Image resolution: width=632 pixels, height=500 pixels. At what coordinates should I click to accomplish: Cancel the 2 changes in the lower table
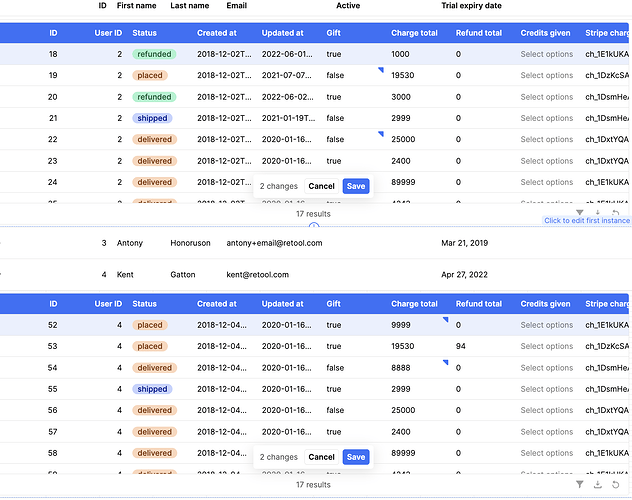pyautogui.click(x=321, y=457)
